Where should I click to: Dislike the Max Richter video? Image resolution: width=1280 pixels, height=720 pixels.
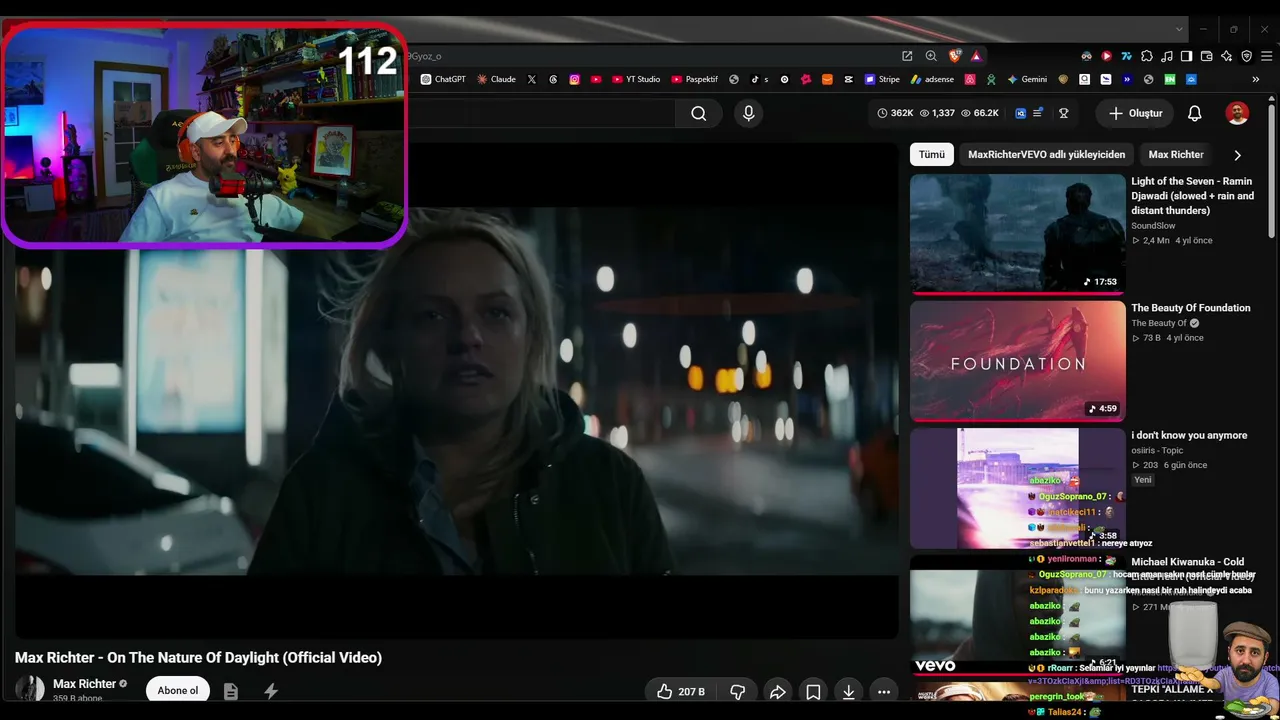pyautogui.click(x=738, y=691)
